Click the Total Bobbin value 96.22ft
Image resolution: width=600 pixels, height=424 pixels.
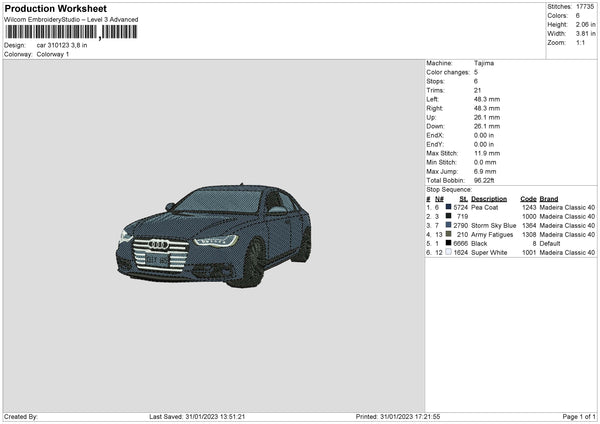485,180
